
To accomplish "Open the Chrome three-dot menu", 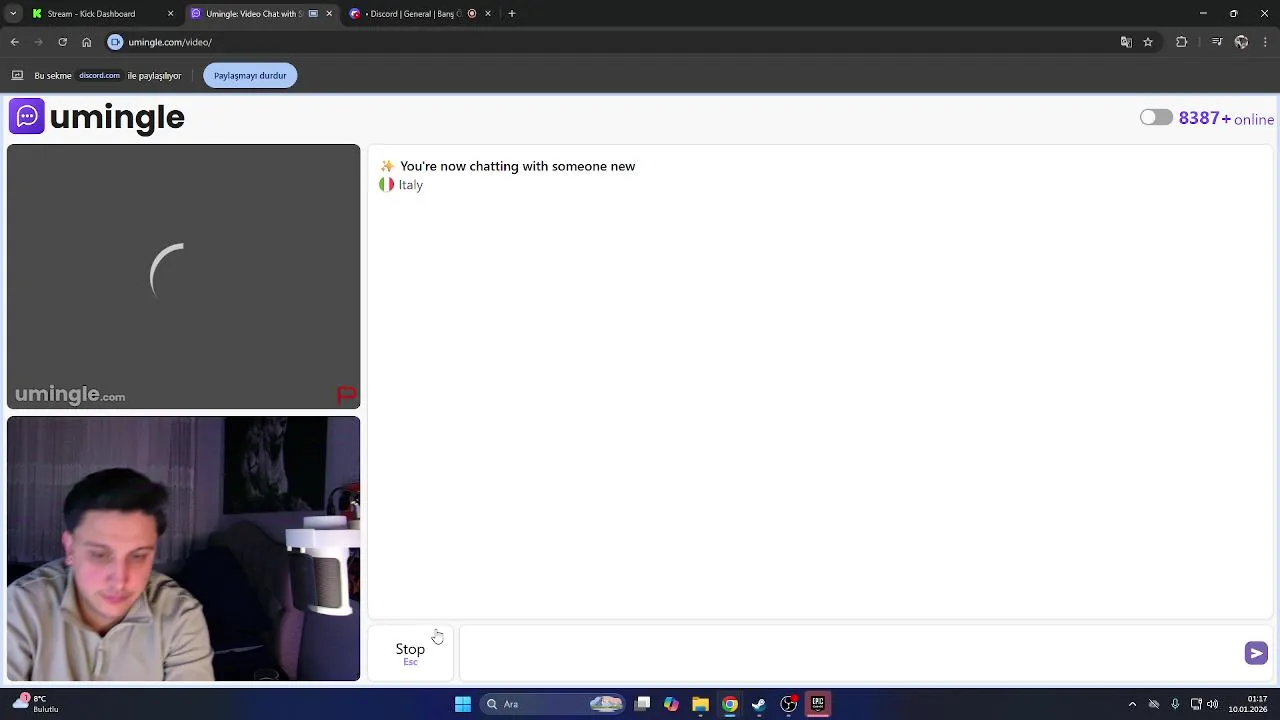I will tap(1265, 42).
